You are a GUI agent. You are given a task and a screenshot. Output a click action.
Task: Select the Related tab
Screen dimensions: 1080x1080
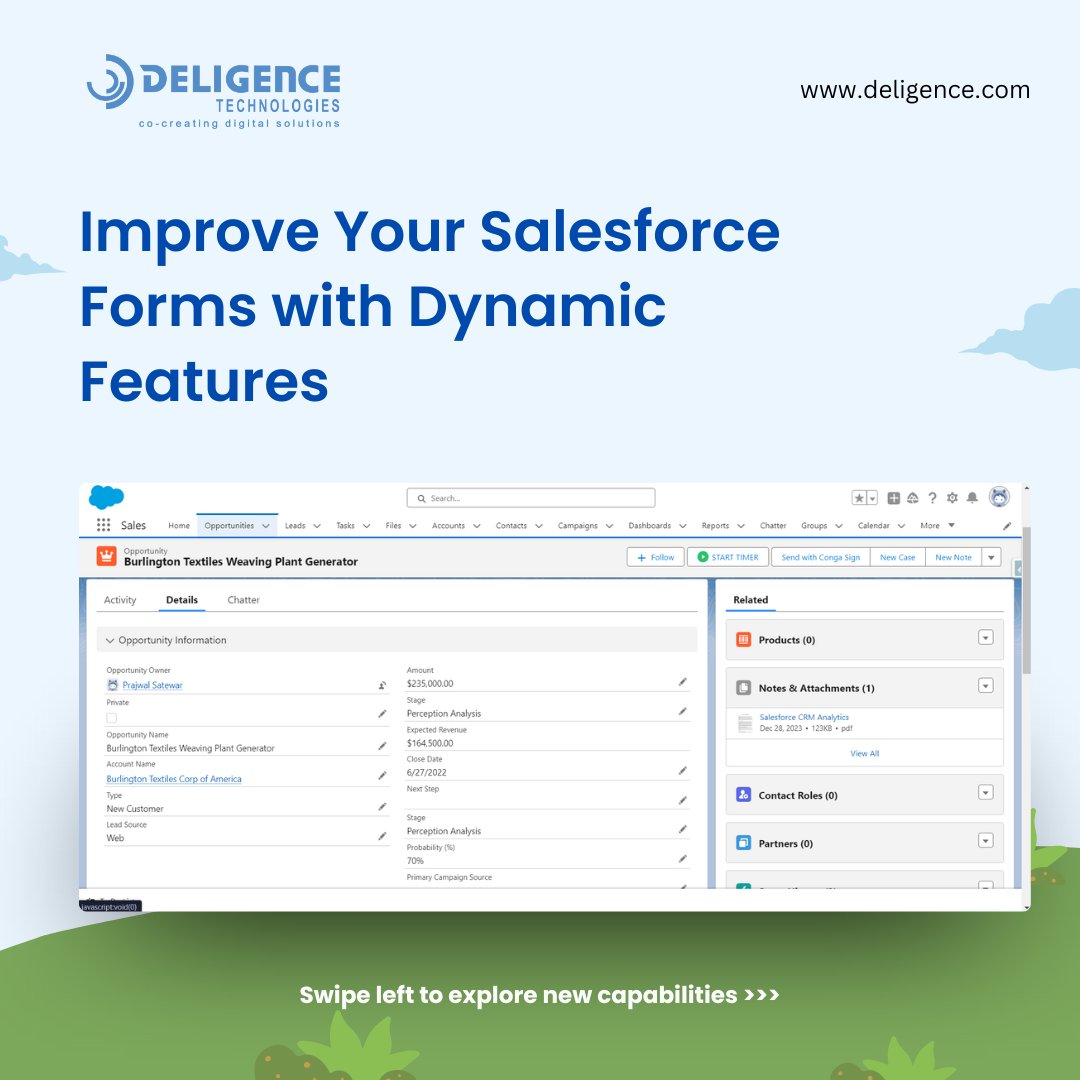tap(751, 600)
